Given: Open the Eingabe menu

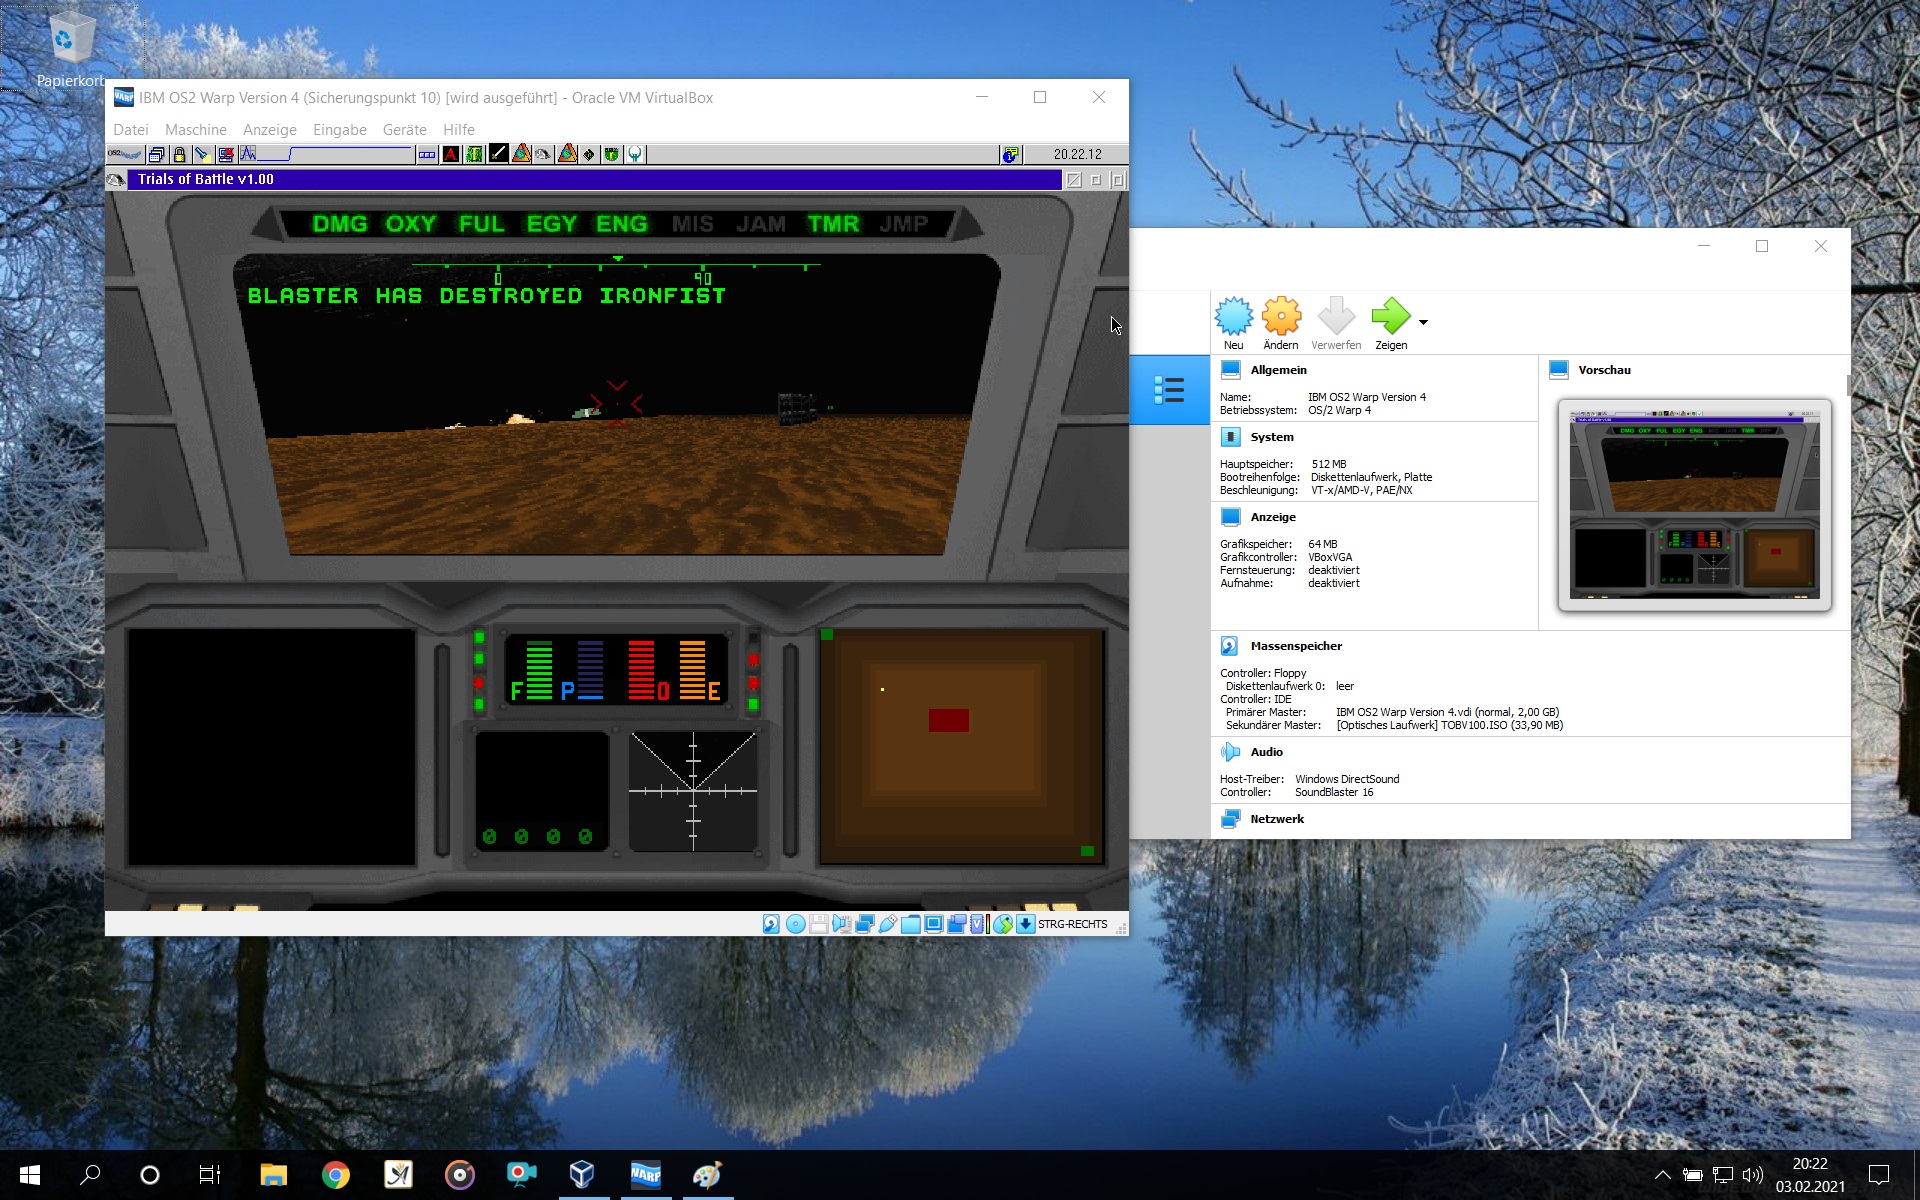Looking at the screenshot, I should tap(340, 130).
